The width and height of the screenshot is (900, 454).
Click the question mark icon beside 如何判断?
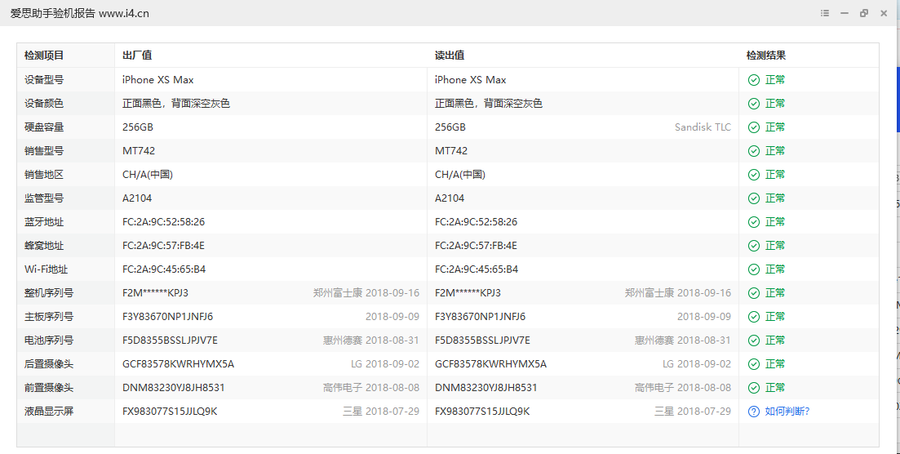pyautogui.click(x=754, y=412)
